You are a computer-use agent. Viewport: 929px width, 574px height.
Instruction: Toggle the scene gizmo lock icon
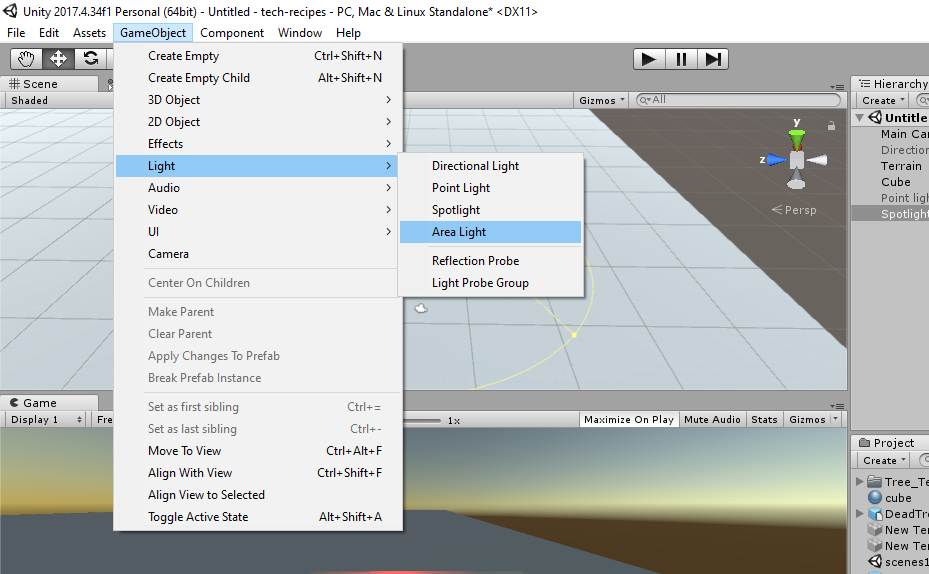click(x=831, y=126)
